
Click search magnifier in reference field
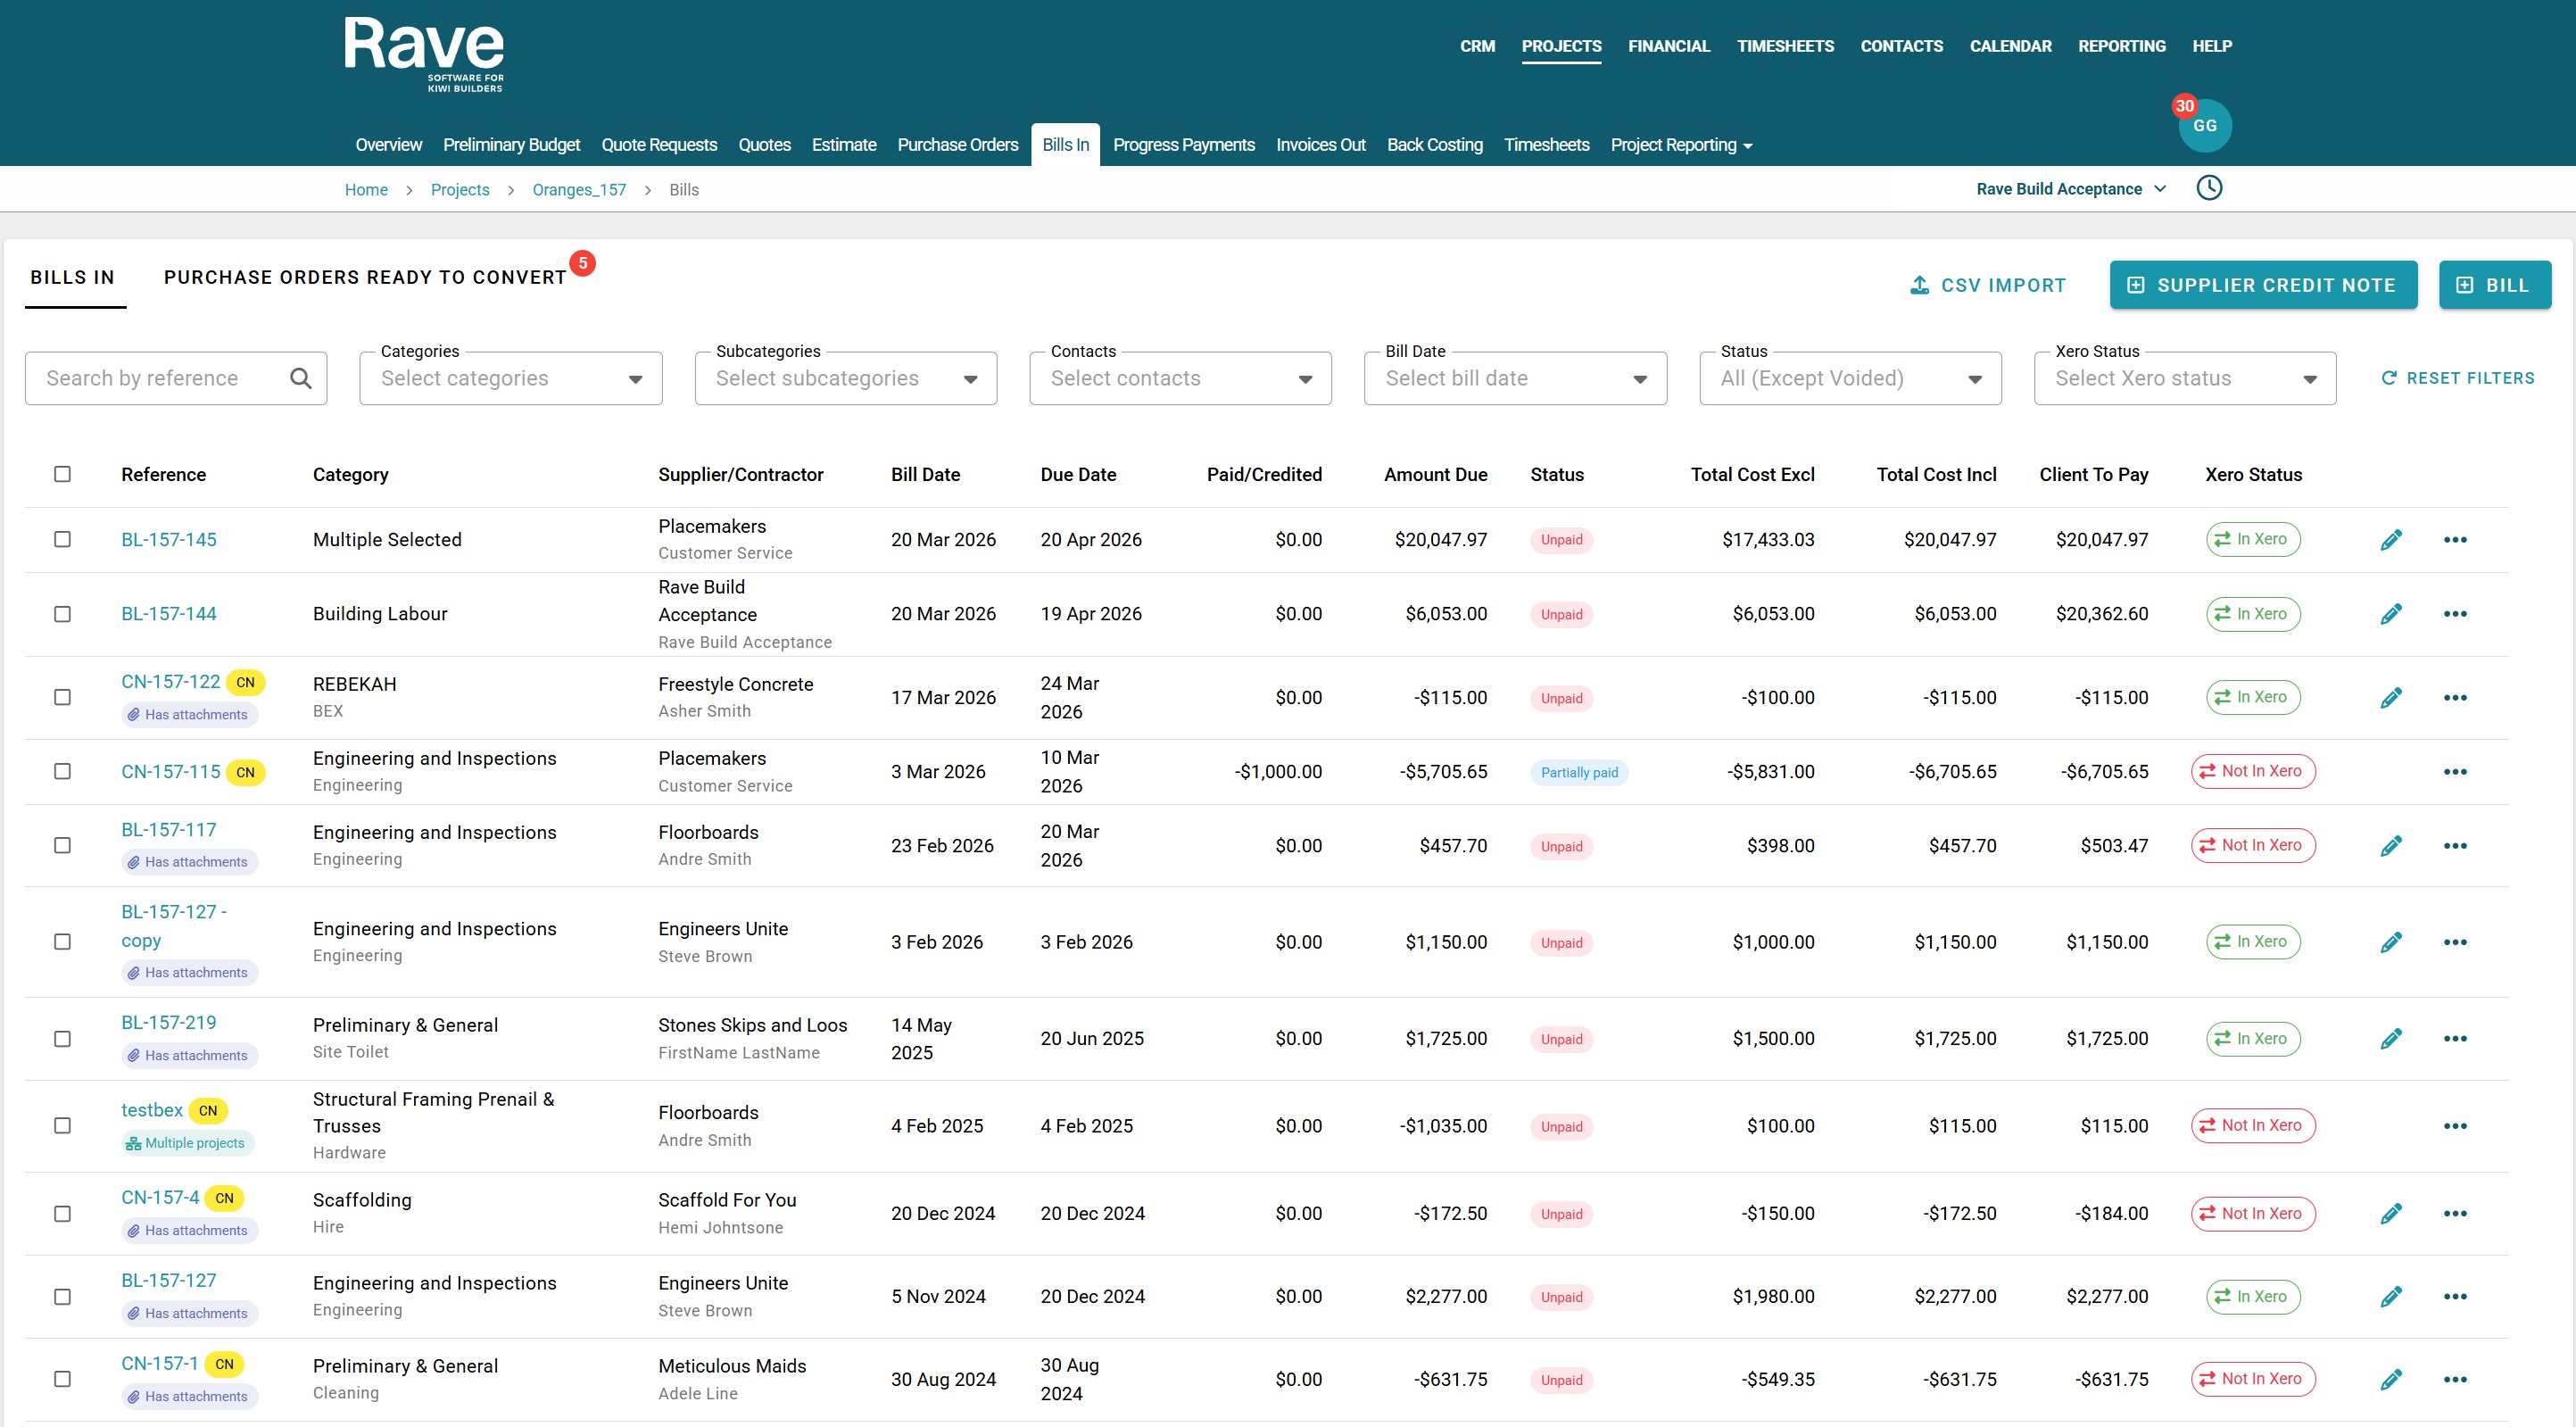[x=300, y=378]
